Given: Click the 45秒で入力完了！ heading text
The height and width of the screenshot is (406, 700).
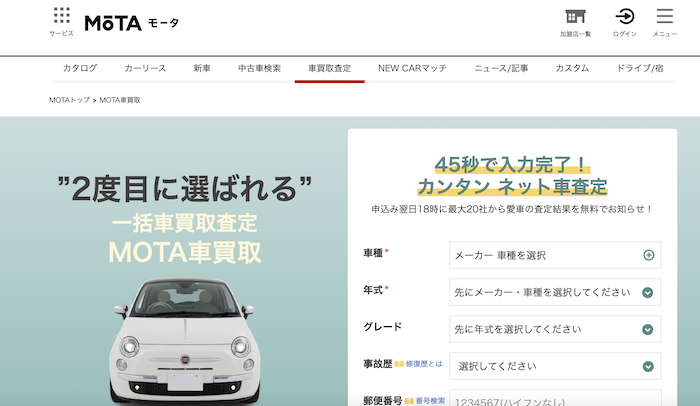Looking at the screenshot, I should coord(512,165).
